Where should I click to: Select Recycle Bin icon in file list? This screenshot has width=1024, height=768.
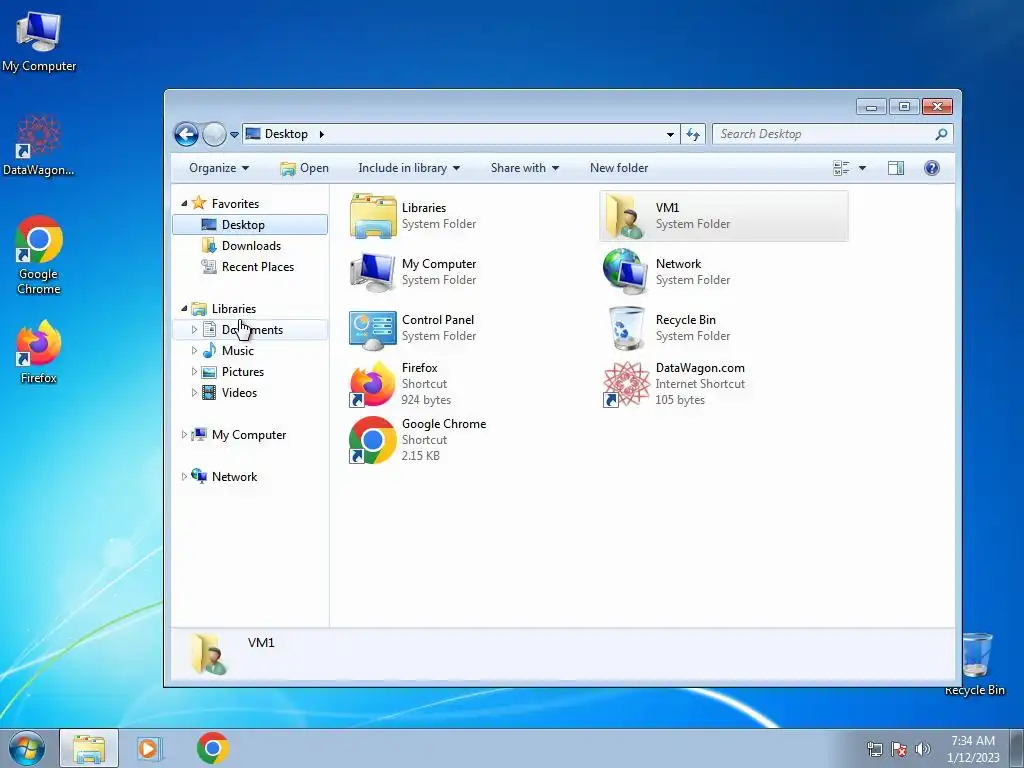point(626,328)
